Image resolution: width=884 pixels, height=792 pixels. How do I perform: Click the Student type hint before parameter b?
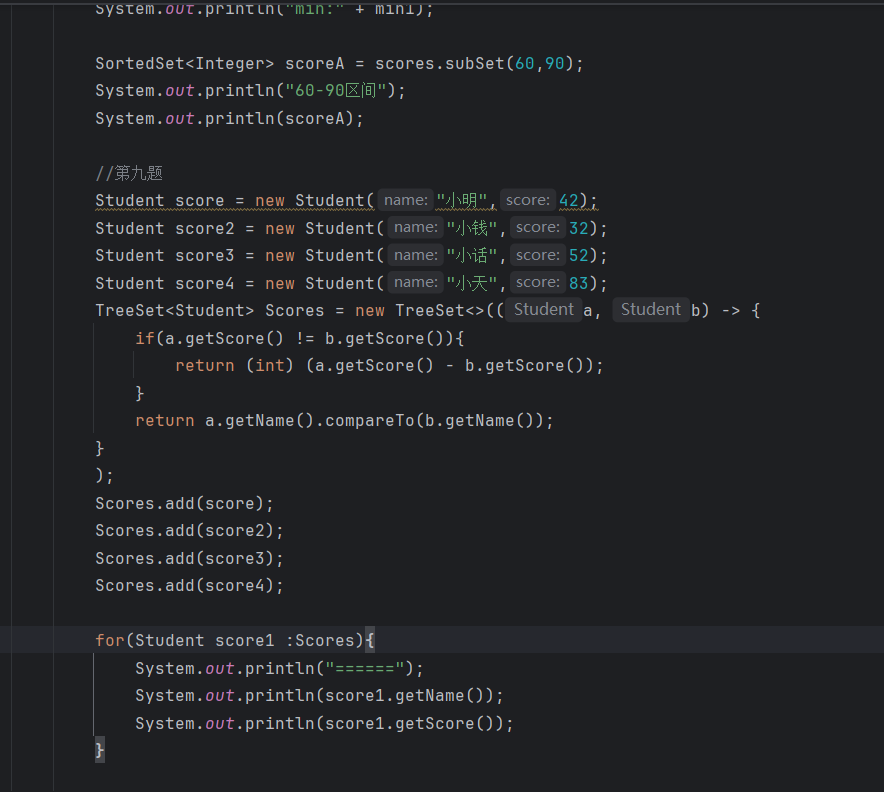650,310
